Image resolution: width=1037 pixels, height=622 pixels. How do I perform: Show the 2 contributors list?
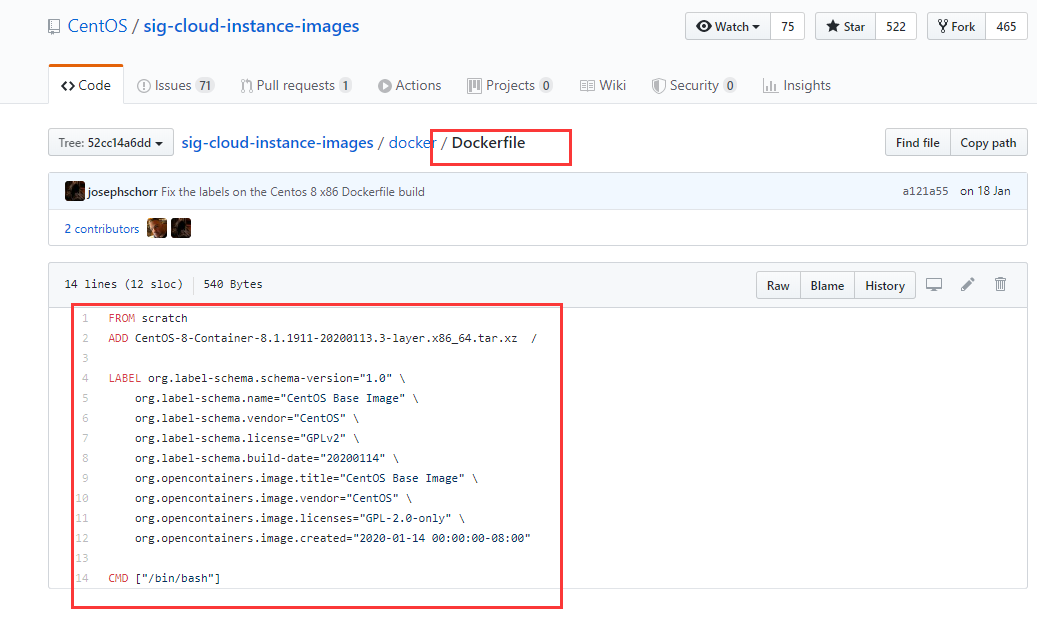coord(102,229)
